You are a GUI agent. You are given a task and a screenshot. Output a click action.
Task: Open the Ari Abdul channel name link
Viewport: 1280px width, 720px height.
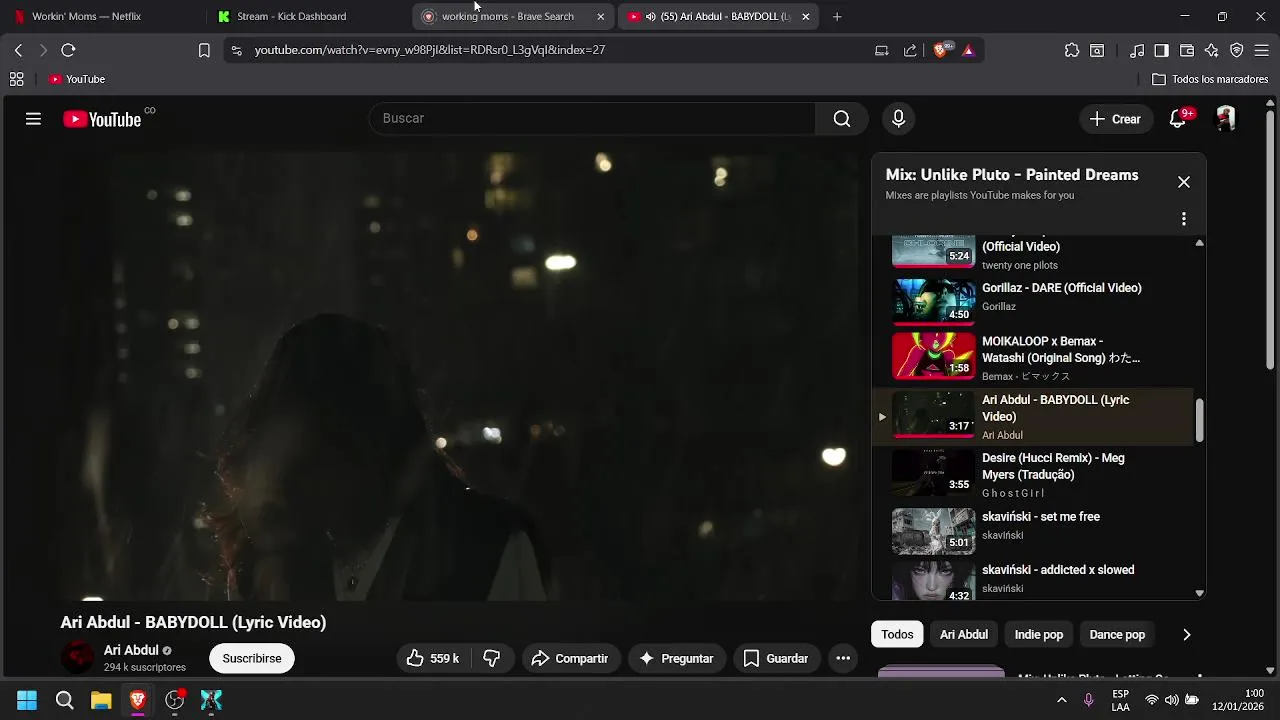point(131,650)
